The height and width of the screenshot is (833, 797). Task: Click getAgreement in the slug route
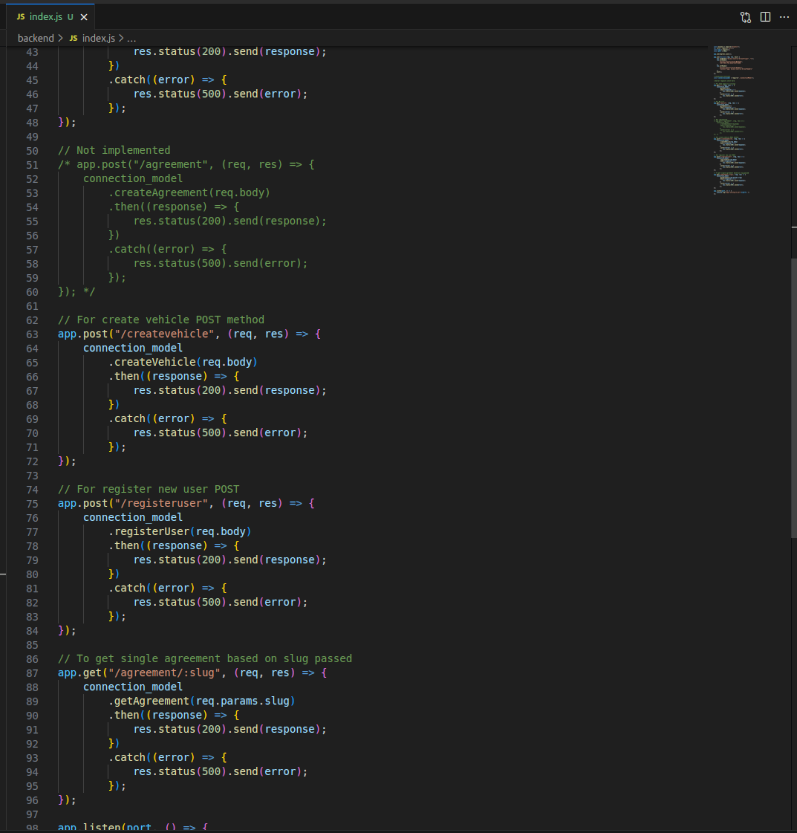pyautogui.click(x=152, y=701)
